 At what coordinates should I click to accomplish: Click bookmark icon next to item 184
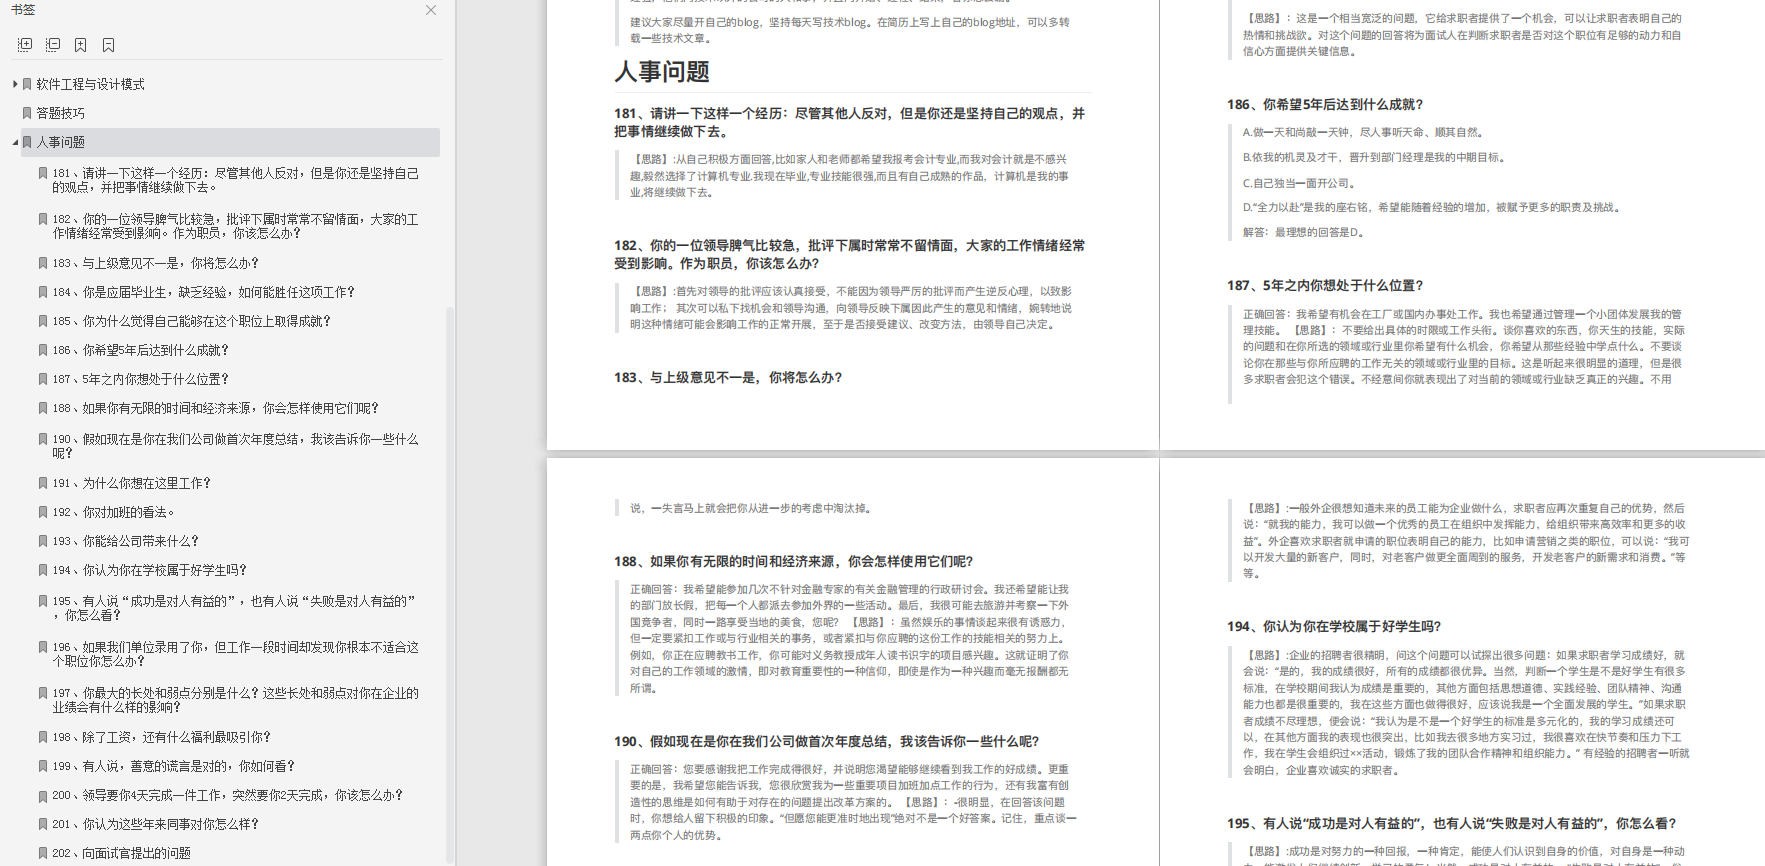click(43, 292)
